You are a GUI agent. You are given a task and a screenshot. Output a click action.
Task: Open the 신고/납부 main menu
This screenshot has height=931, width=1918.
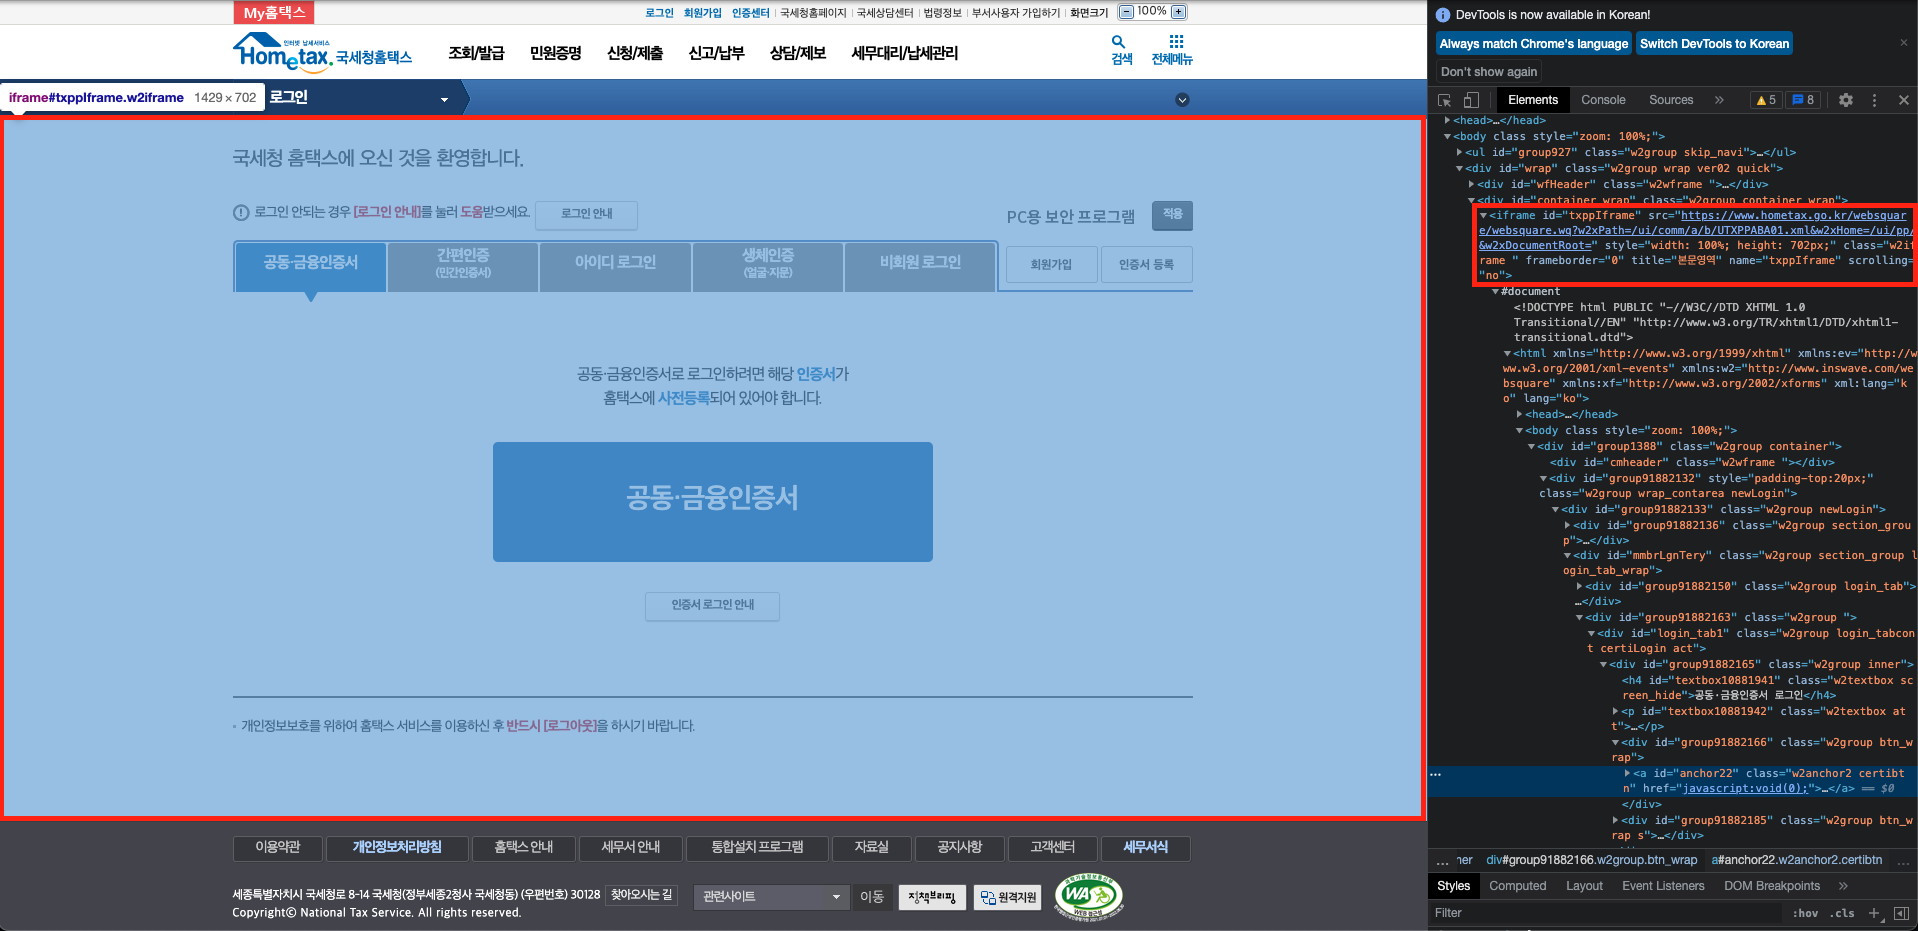click(x=716, y=53)
